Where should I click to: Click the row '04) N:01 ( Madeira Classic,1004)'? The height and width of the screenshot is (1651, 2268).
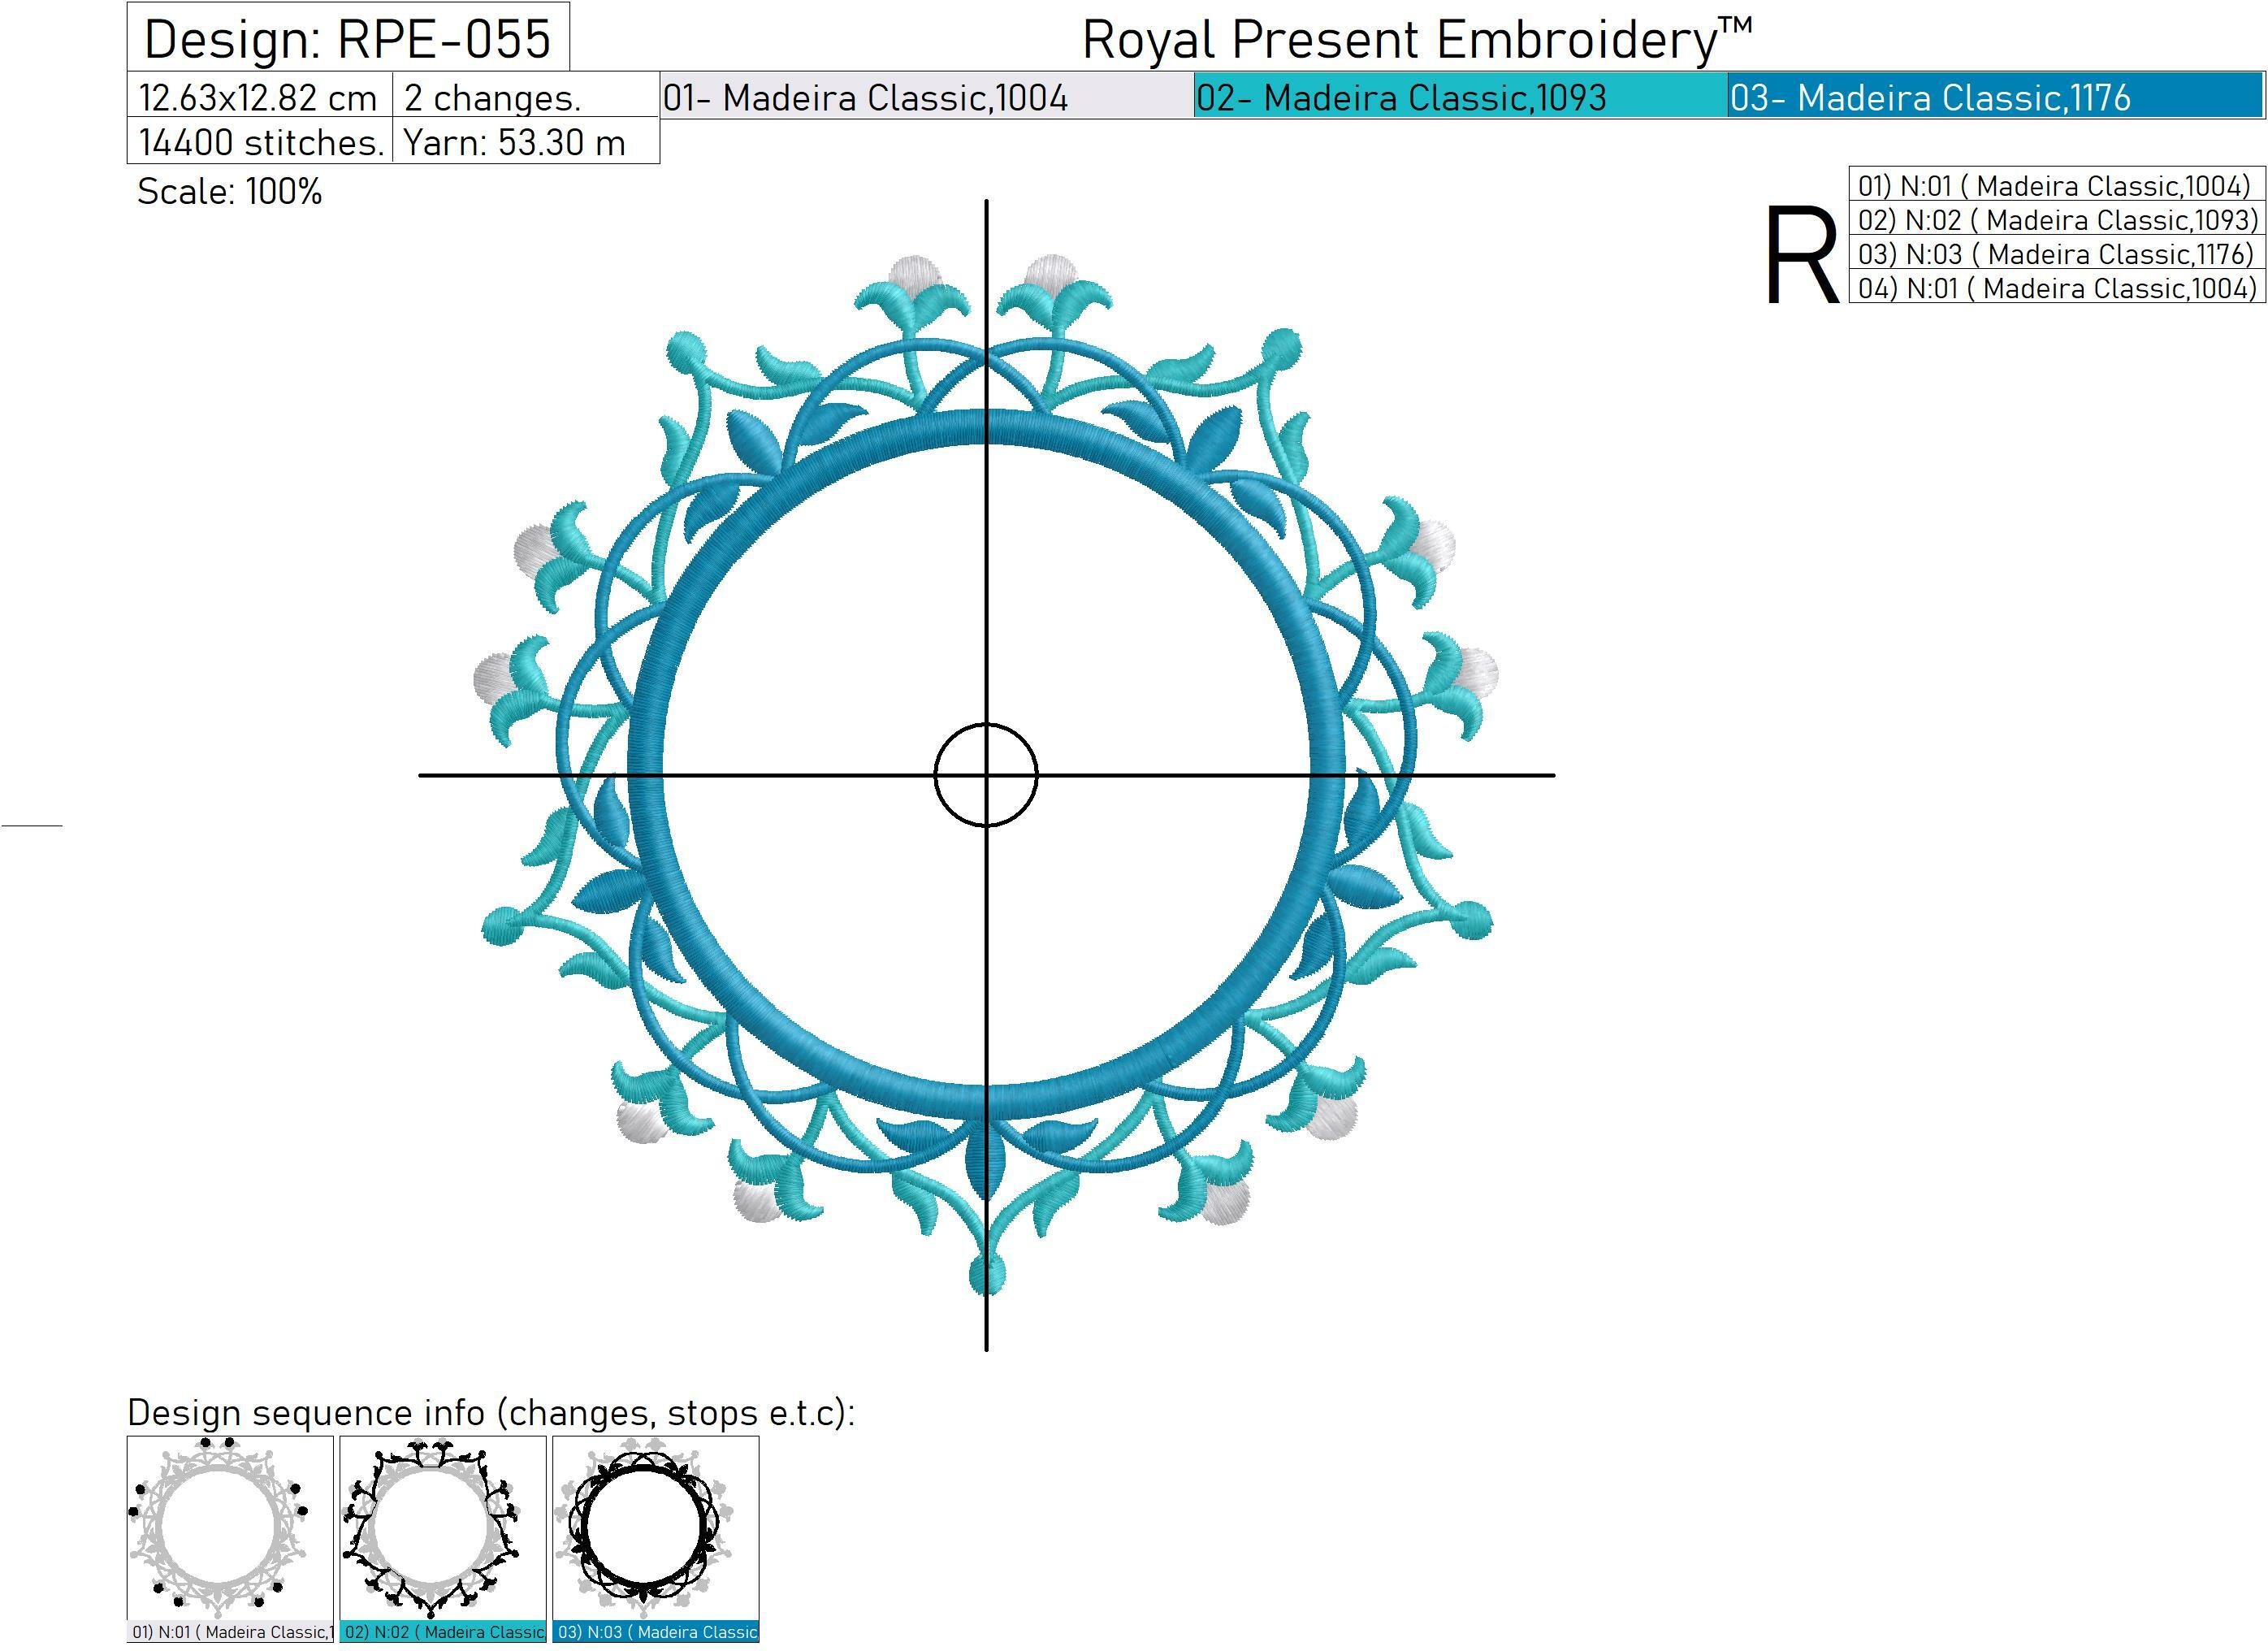tap(2056, 287)
